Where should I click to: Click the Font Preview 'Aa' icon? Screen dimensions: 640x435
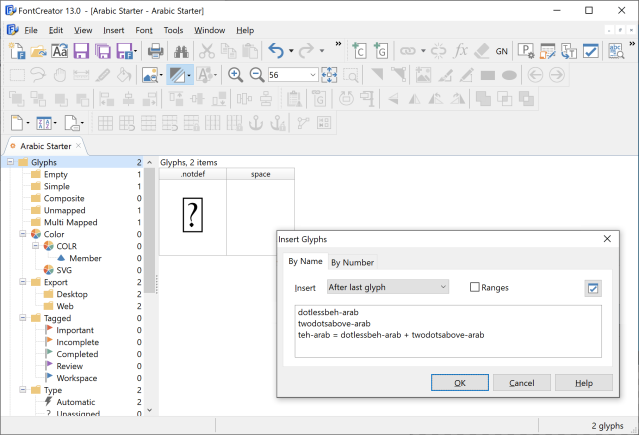[x=59, y=51]
